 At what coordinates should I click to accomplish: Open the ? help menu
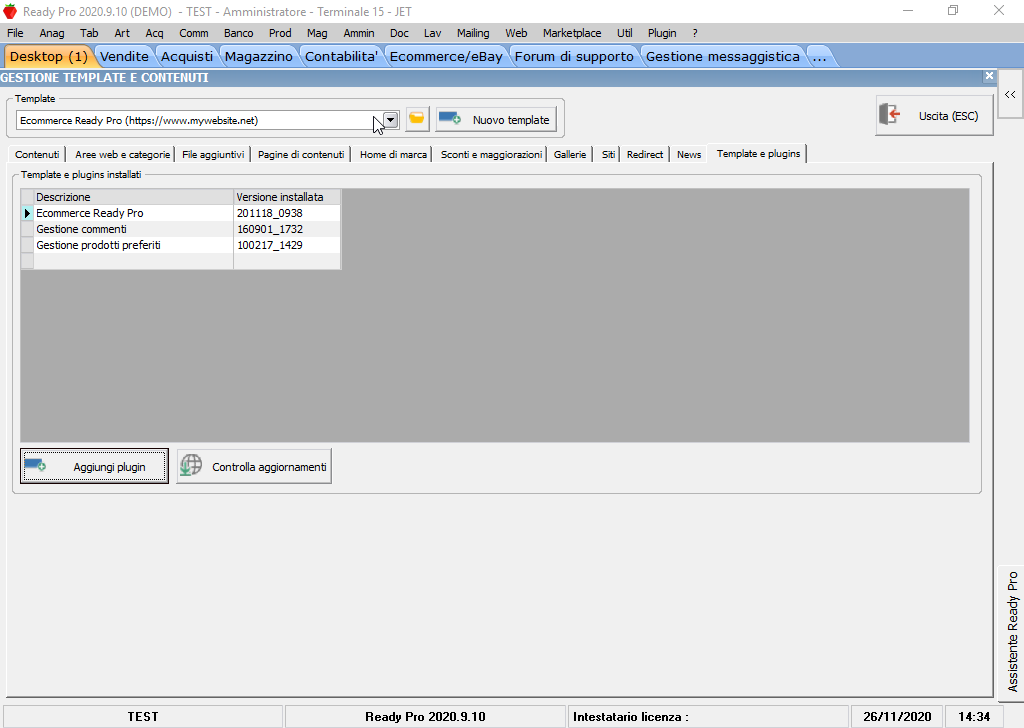[x=695, y=33]
